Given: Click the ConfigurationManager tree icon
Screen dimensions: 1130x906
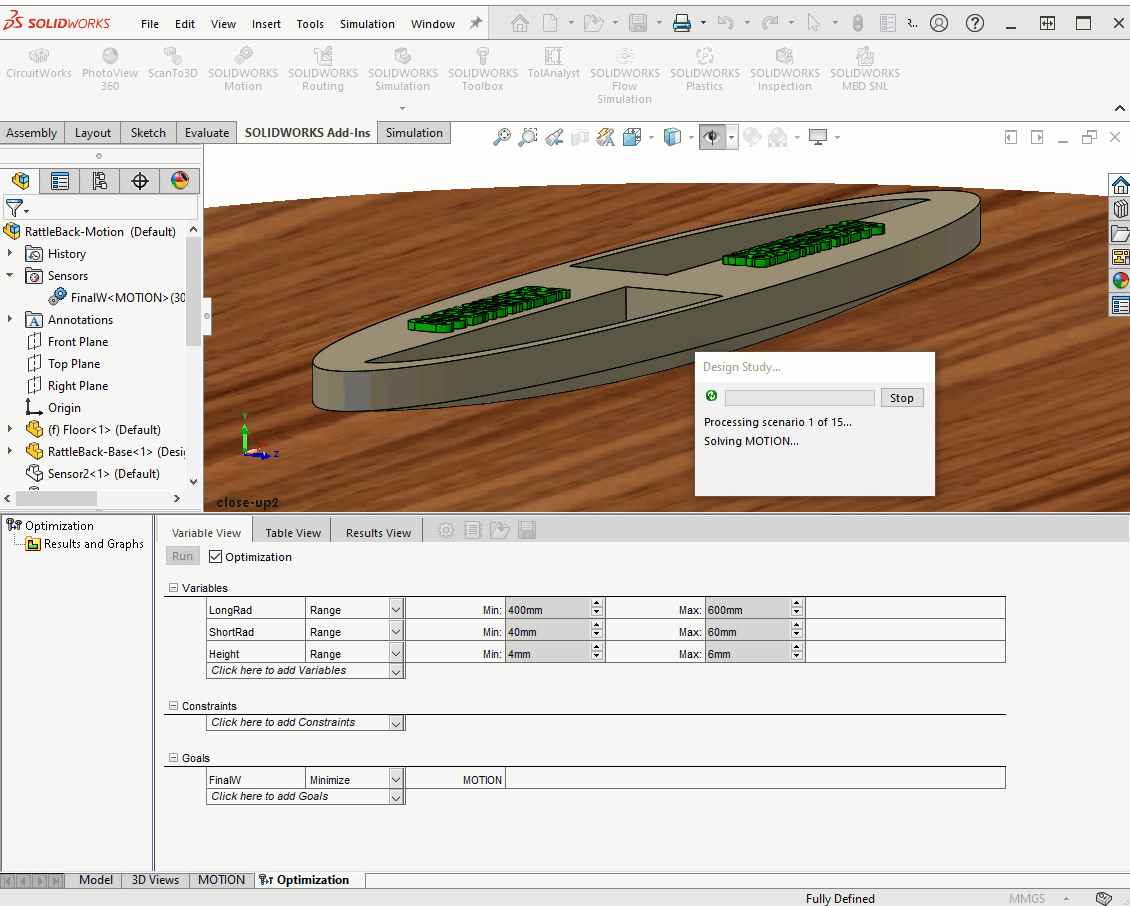Looking at the screenshot, I should tap(99, 180).
